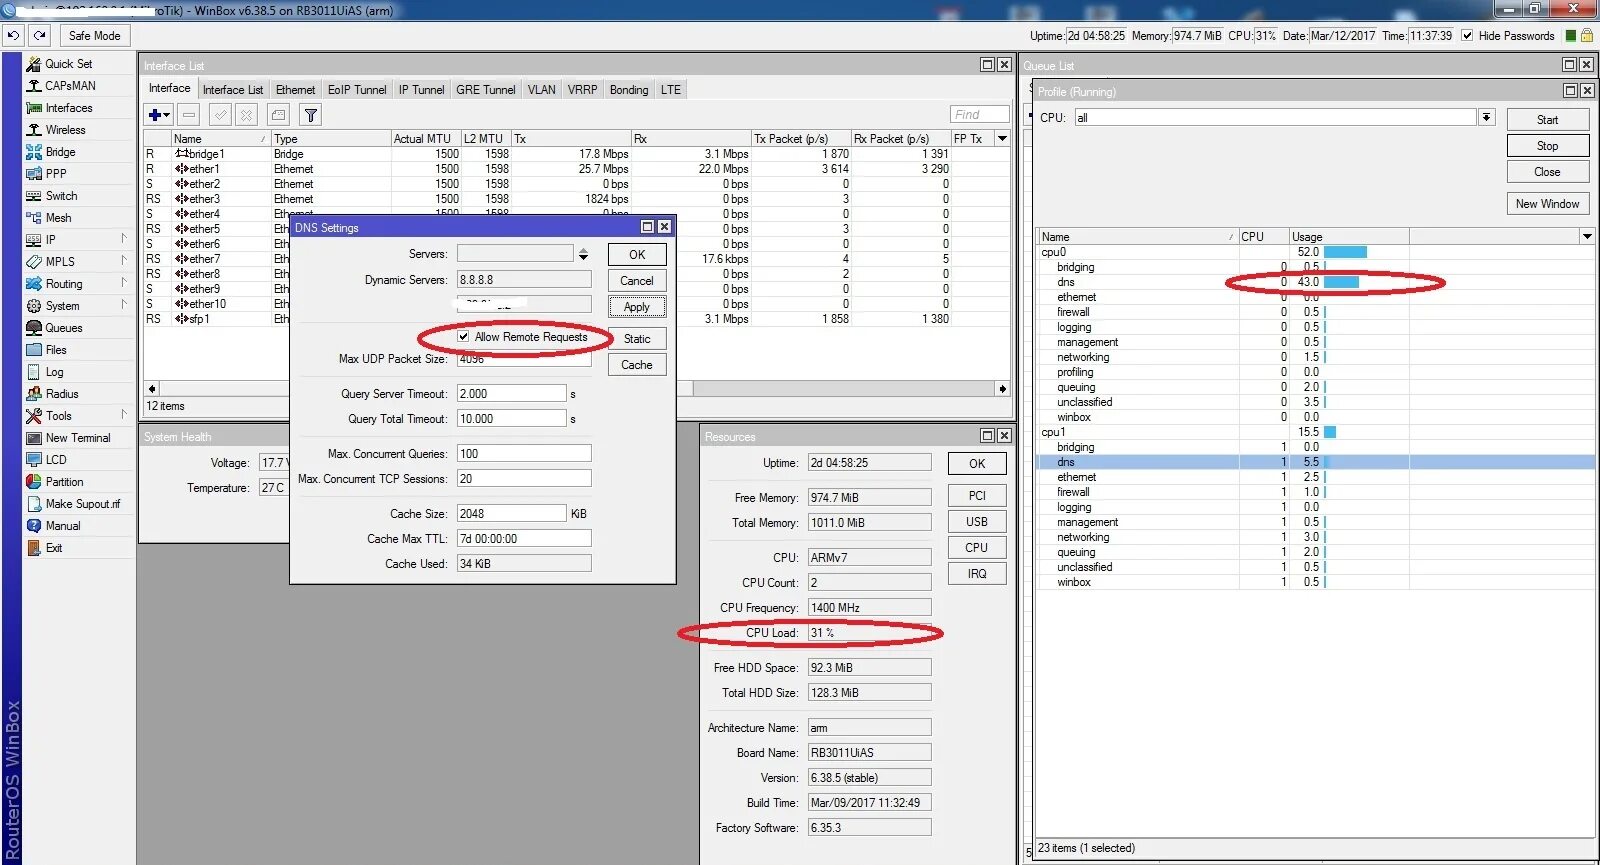Switch to EoIP Tunnel tab
Screen dimensions: 1600x865
(x=357, y=89)
